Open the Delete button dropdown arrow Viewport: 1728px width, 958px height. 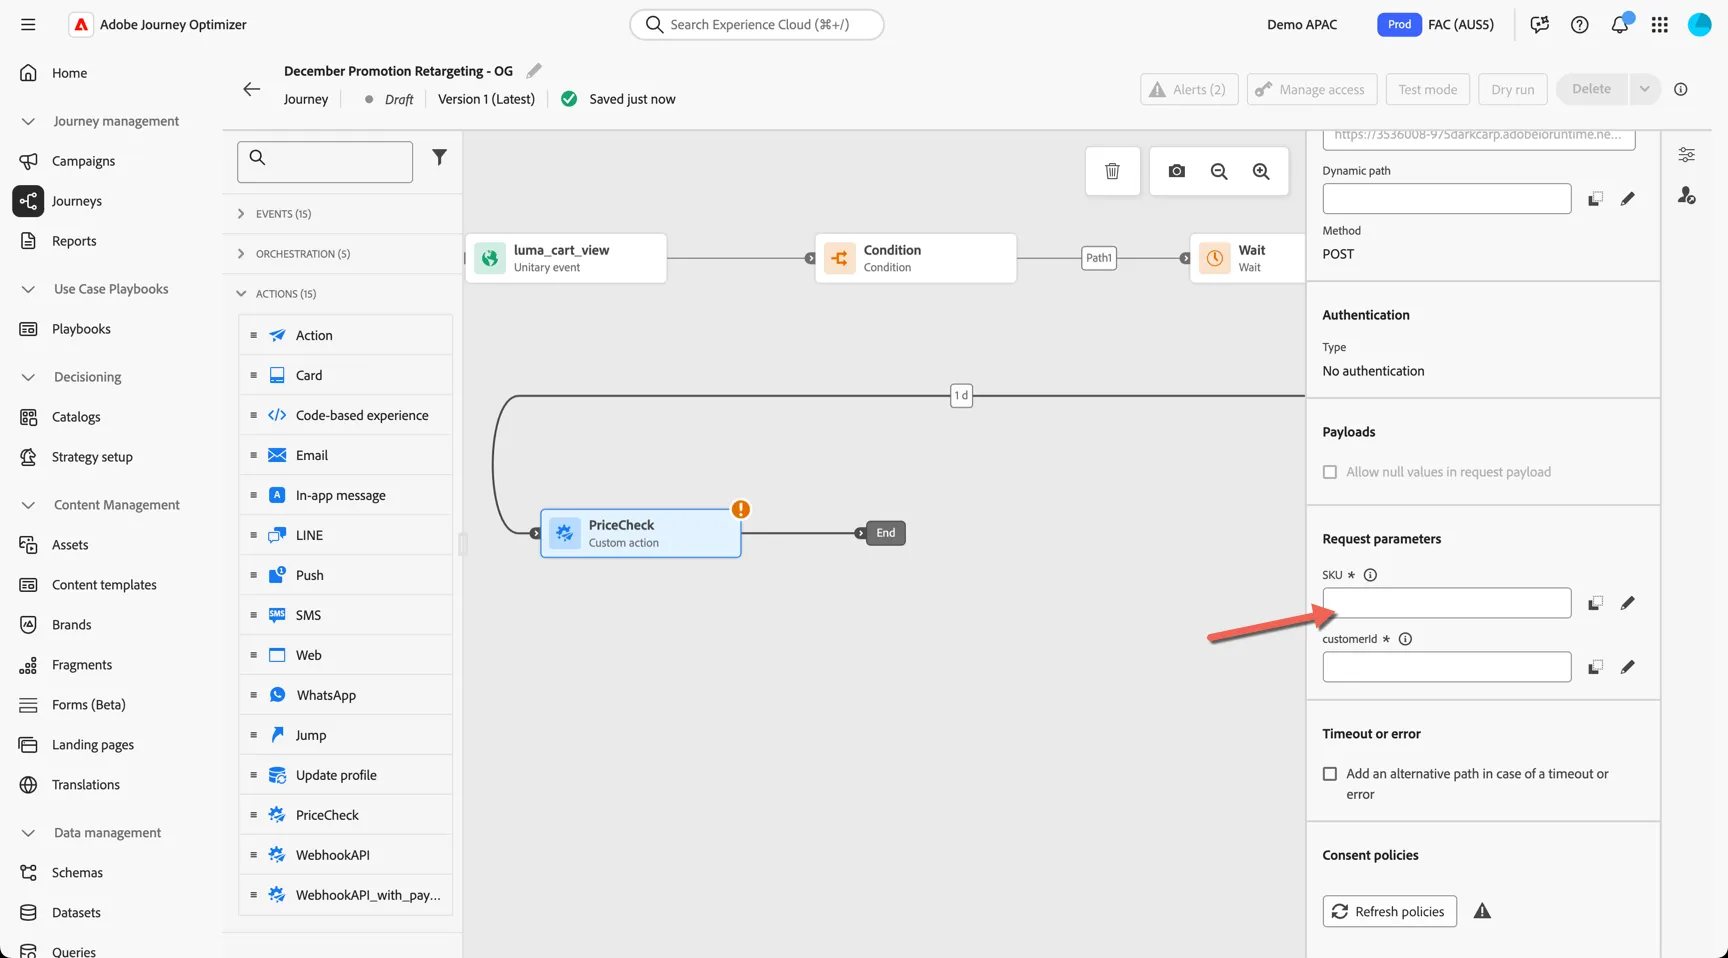(1644, 89)
